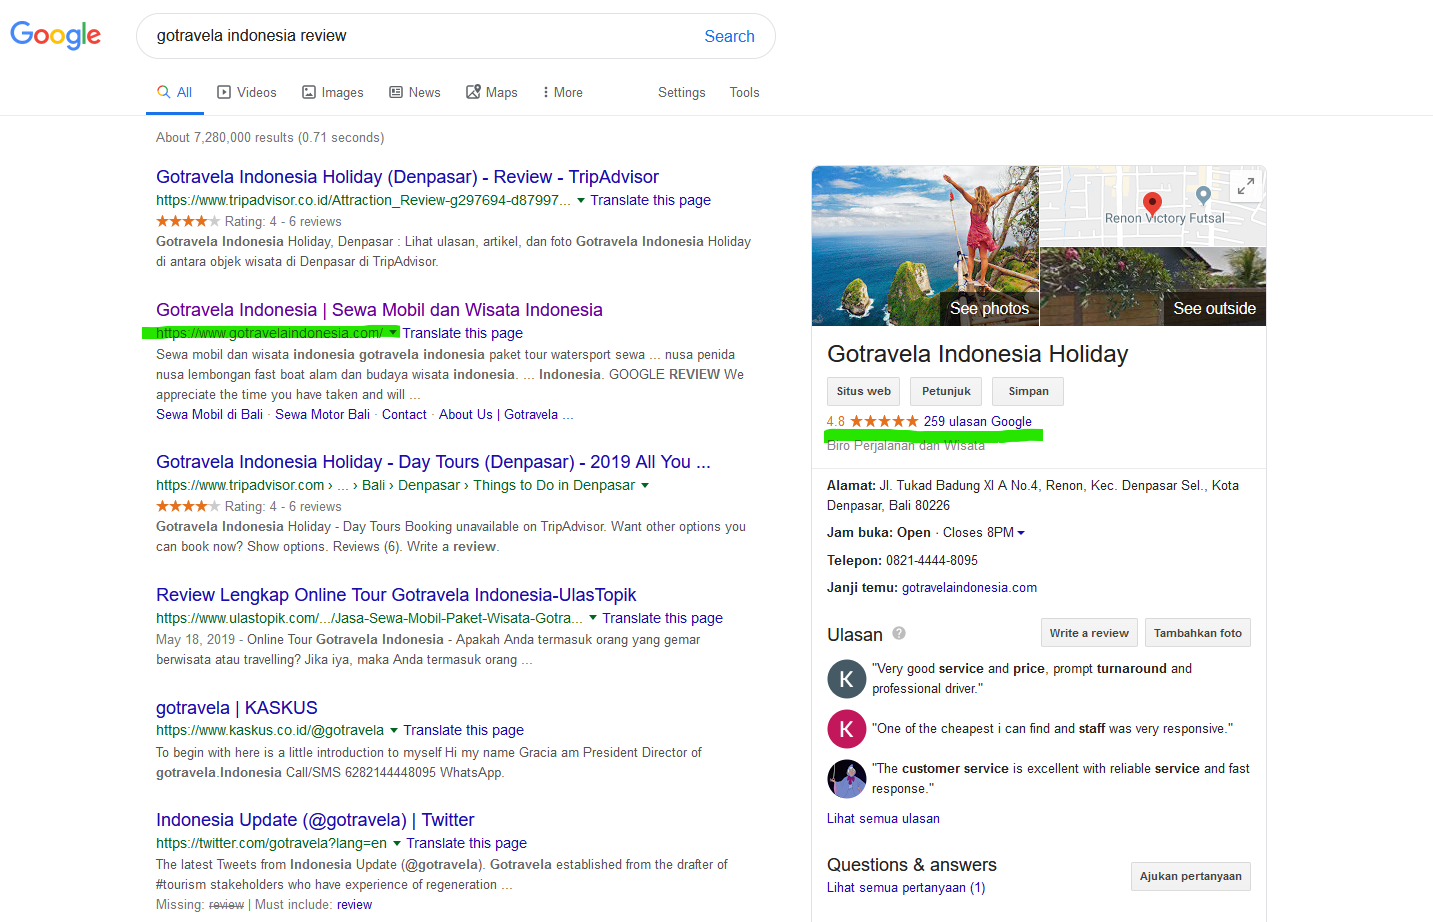Viewport: 1433px width, 922px height.
Task: Click the Renon Victory Futsal map thumbnail
Action: tap(1153, 206)
